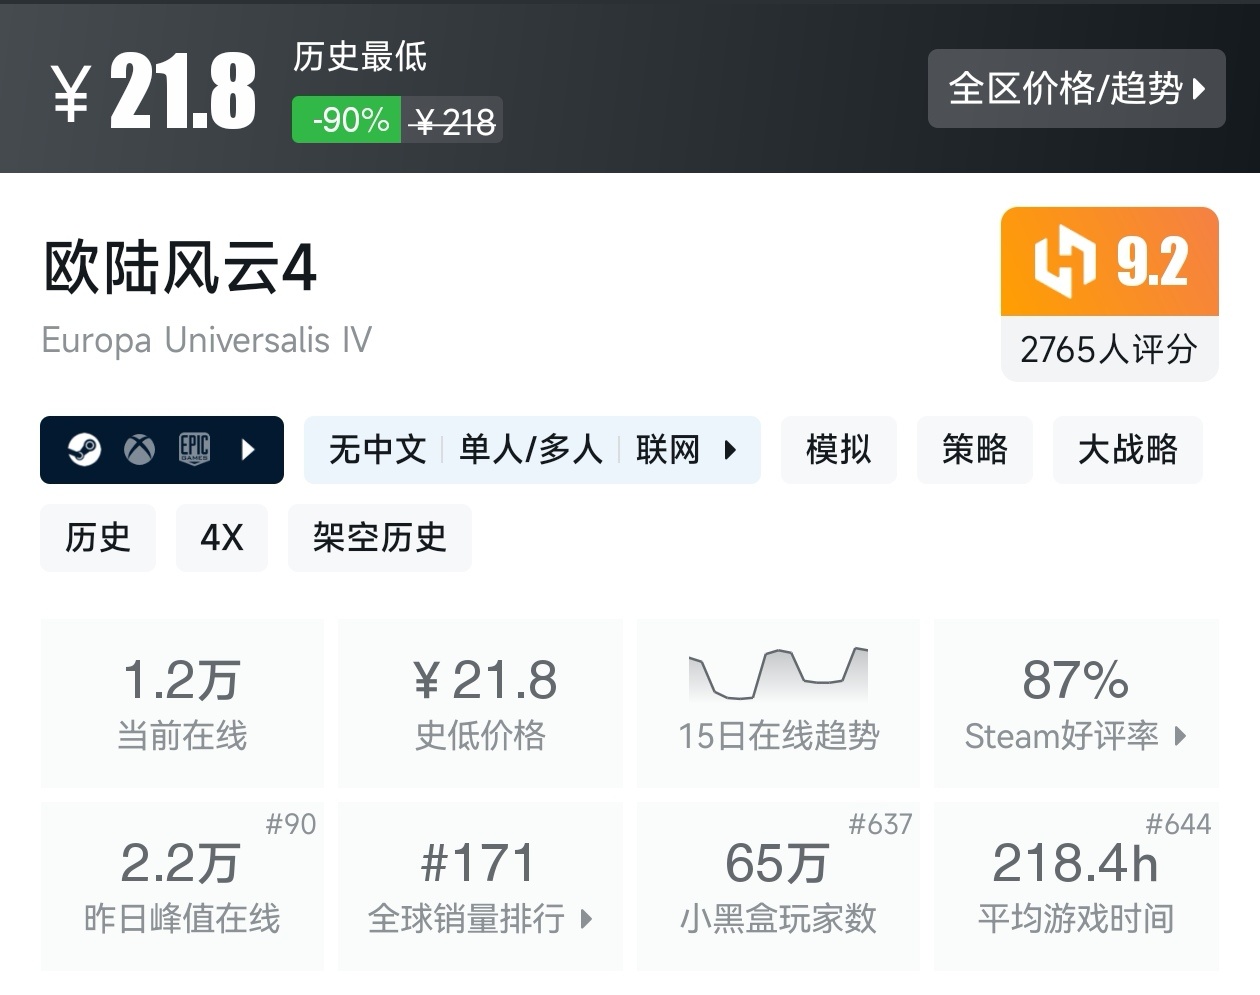The image size is (1260, 995).
Task: Open the 87% Steam好评率 details
Action: tap(1076, 703)
